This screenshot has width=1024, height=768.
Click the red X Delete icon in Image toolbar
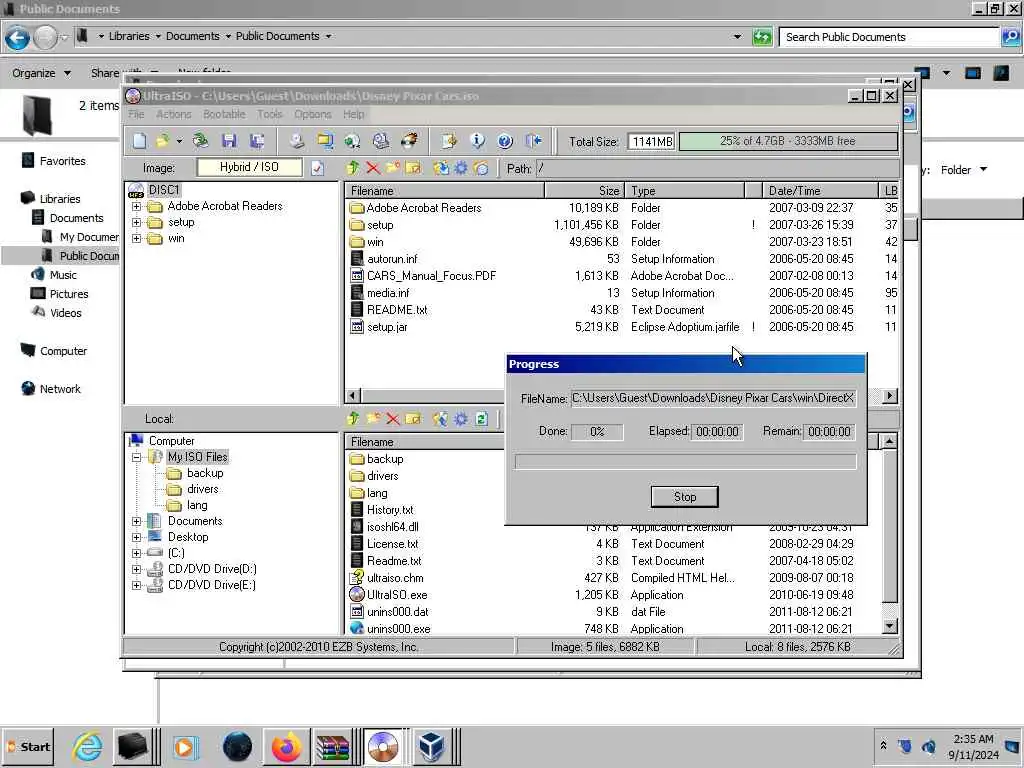373,168
